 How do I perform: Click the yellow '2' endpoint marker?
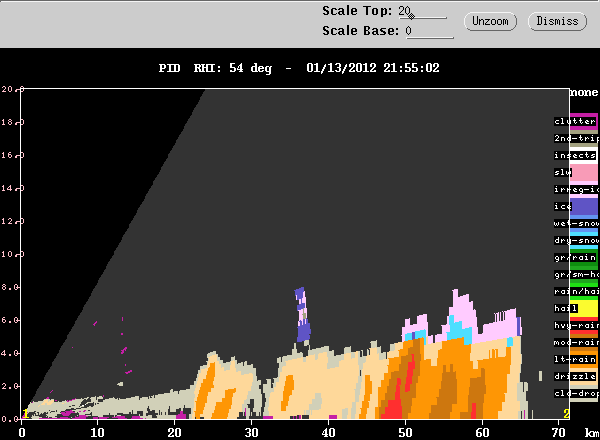[x=566, y=414]
